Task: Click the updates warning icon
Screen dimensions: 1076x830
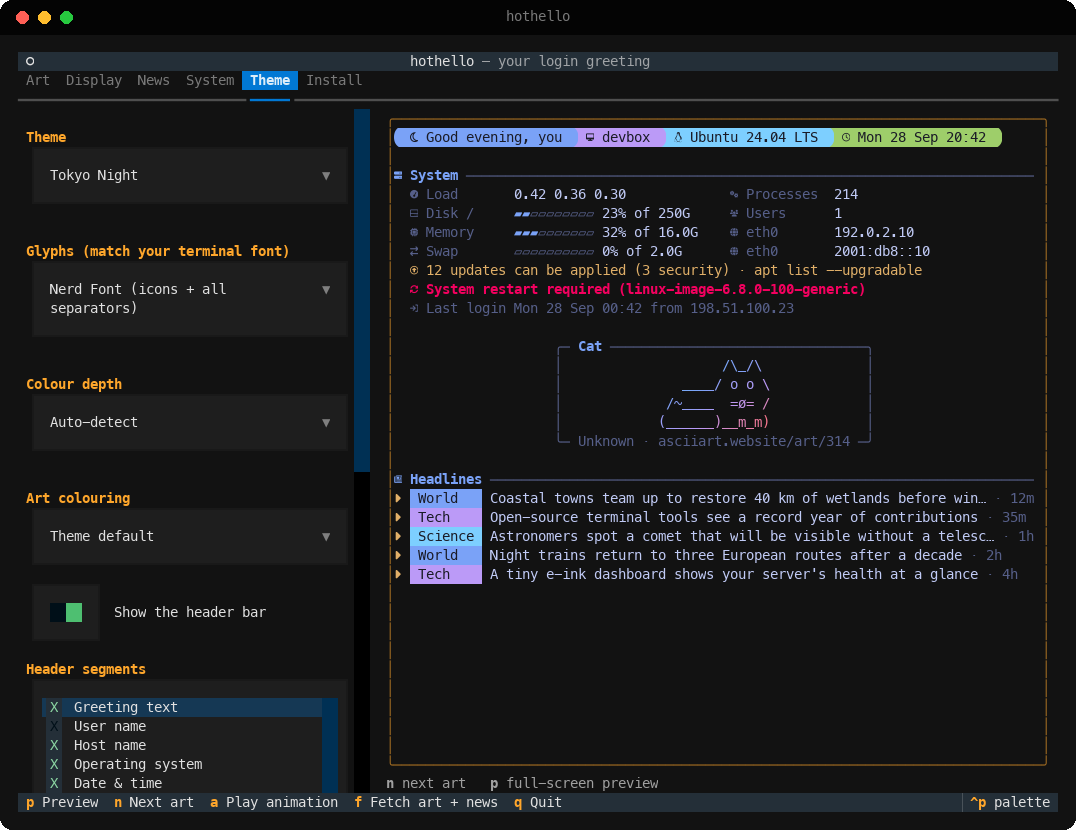Action: (414, 270)
